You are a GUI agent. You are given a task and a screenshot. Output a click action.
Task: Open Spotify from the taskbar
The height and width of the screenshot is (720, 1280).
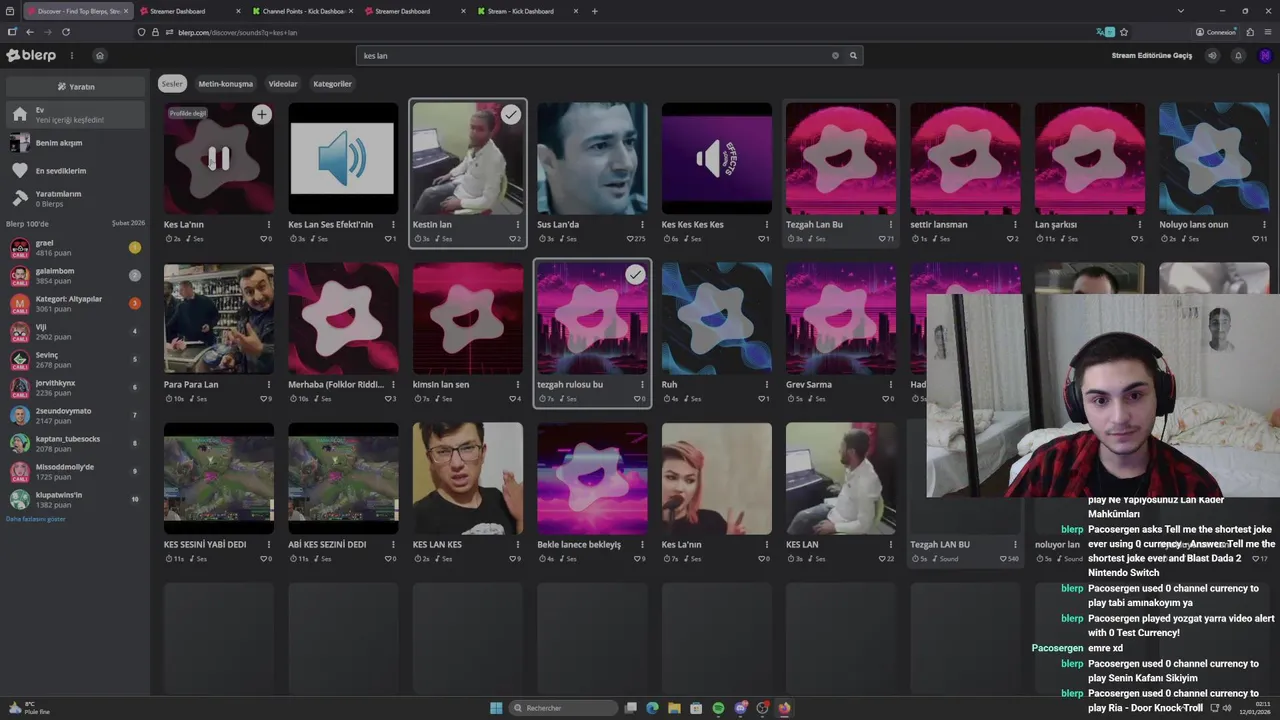tap(718, 708)
